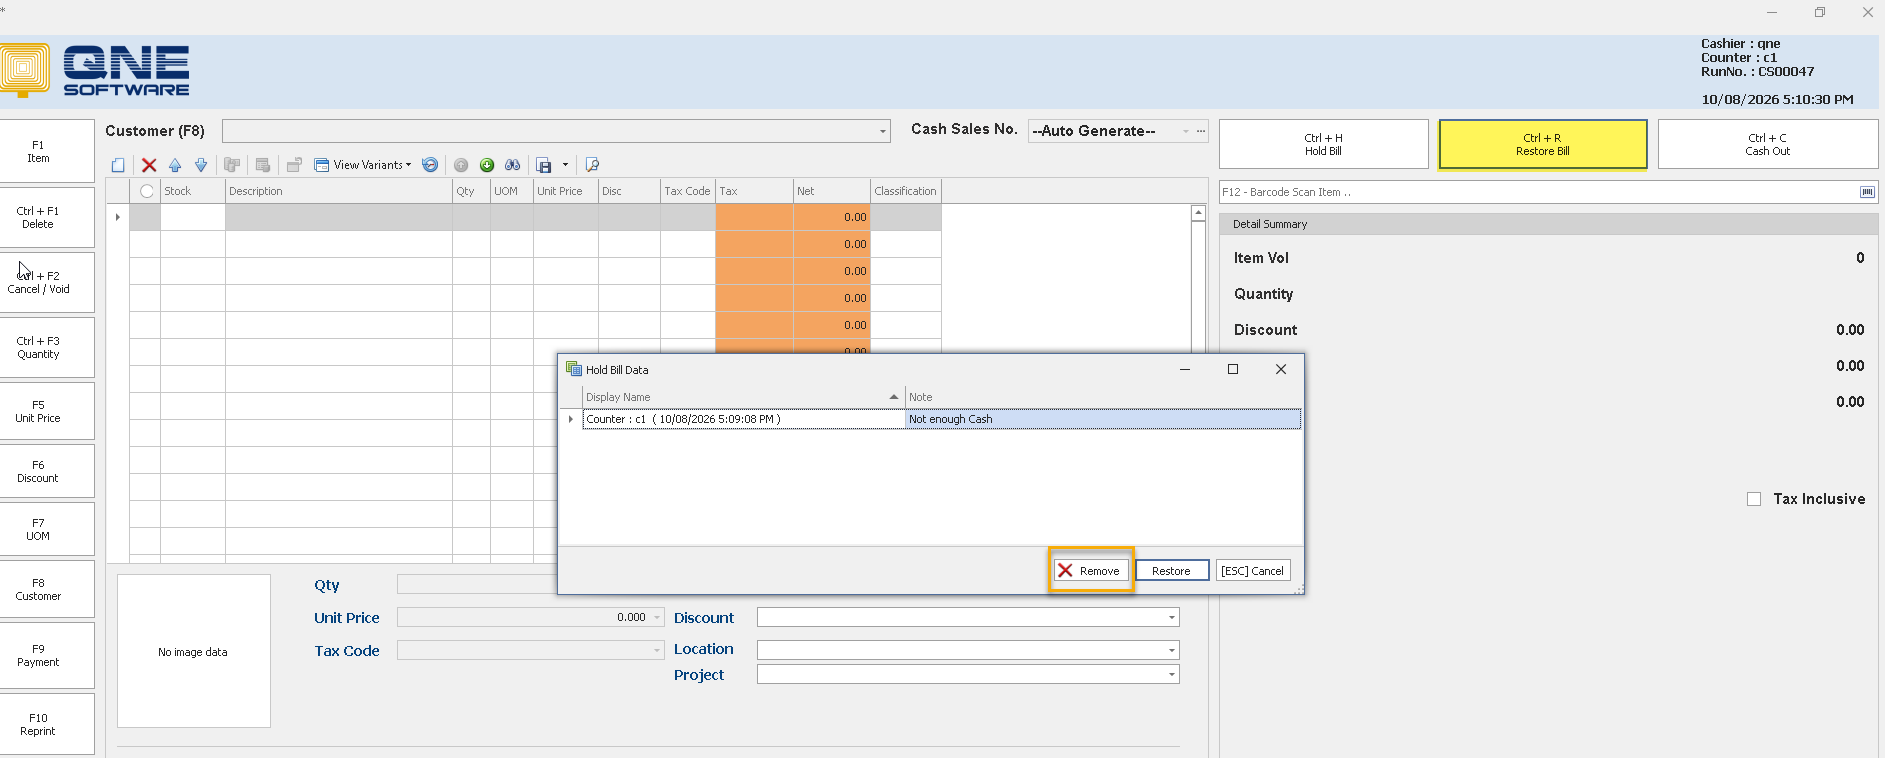Click the F7 UOM button

point(46,529)
